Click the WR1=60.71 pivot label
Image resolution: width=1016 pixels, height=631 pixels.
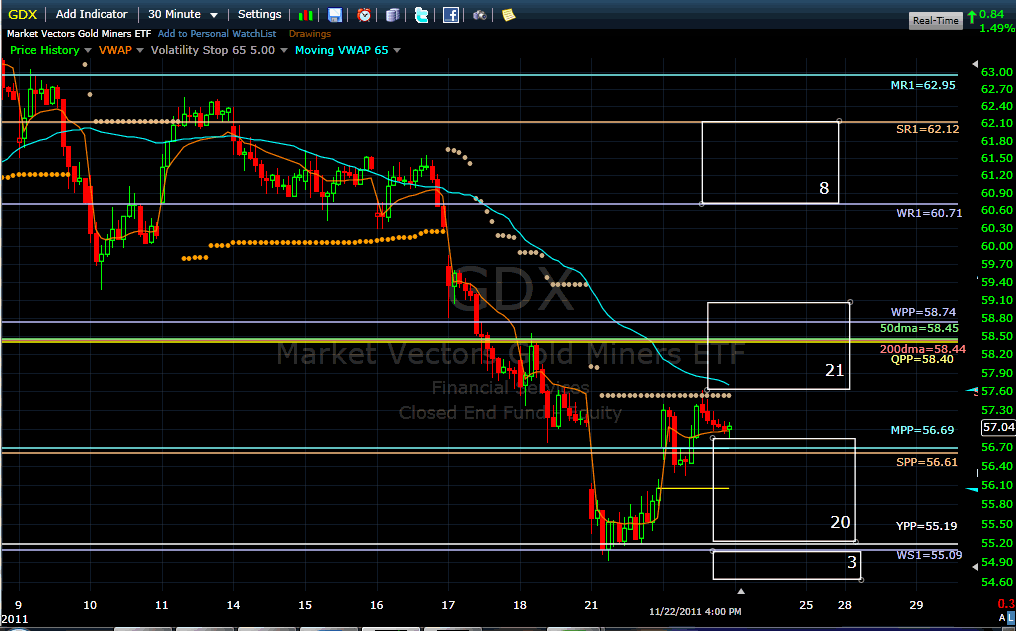929,213
